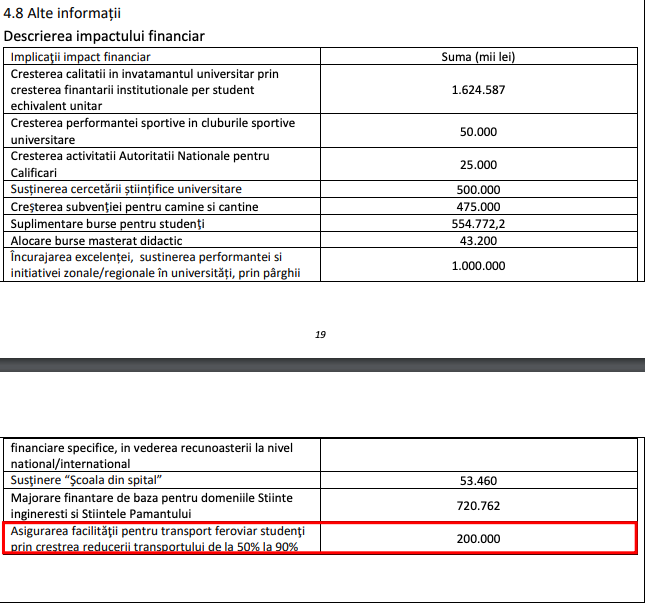The width and height of the screenshot is (645, 603).
Task: Select the 720.762 amount value
Action: 478,505
